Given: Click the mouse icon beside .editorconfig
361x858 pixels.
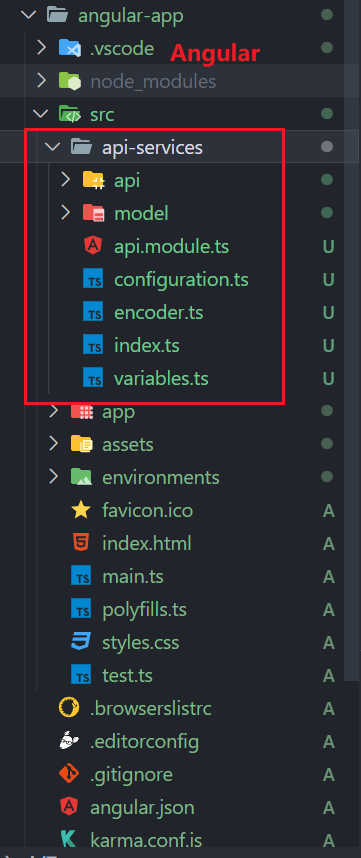Looking at the screenshot, I should click(69, 741).
